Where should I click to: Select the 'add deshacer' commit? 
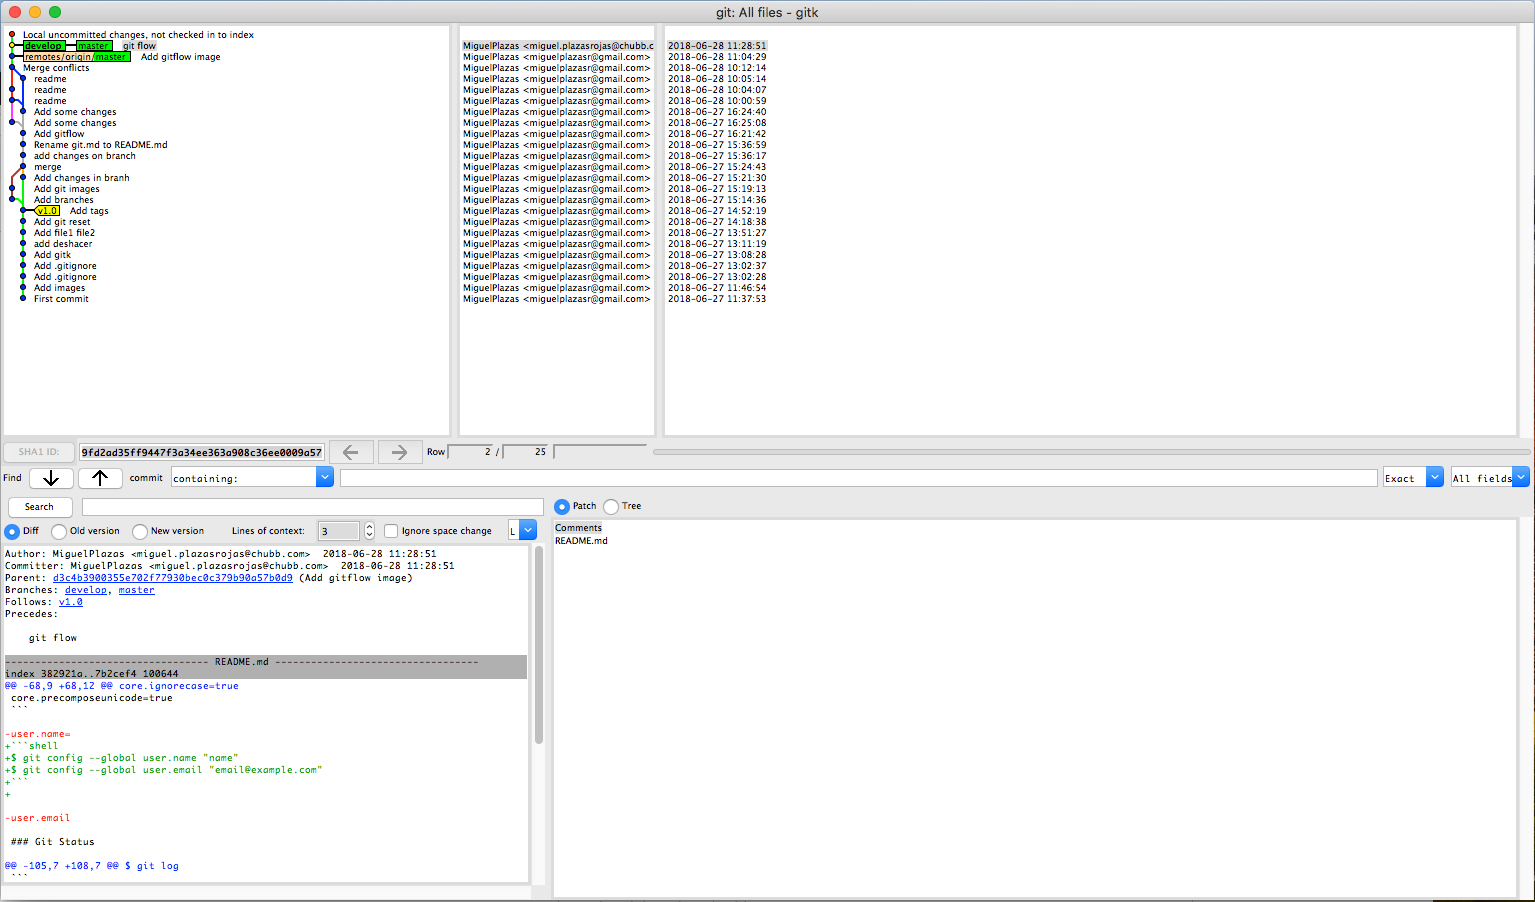[63, 244]
